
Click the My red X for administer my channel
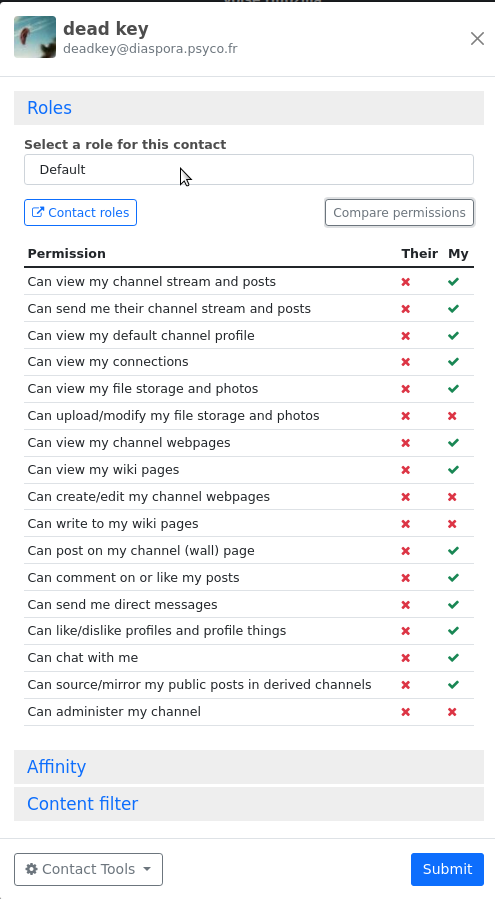[x=452, y=712]
